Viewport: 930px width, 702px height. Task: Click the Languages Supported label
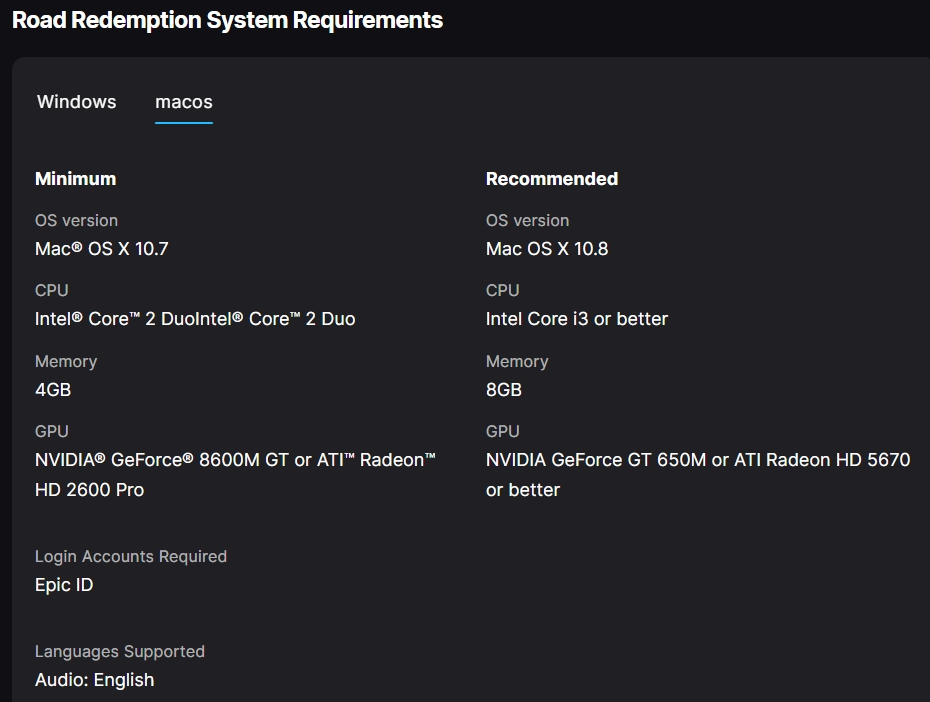(x=120, y=651)
